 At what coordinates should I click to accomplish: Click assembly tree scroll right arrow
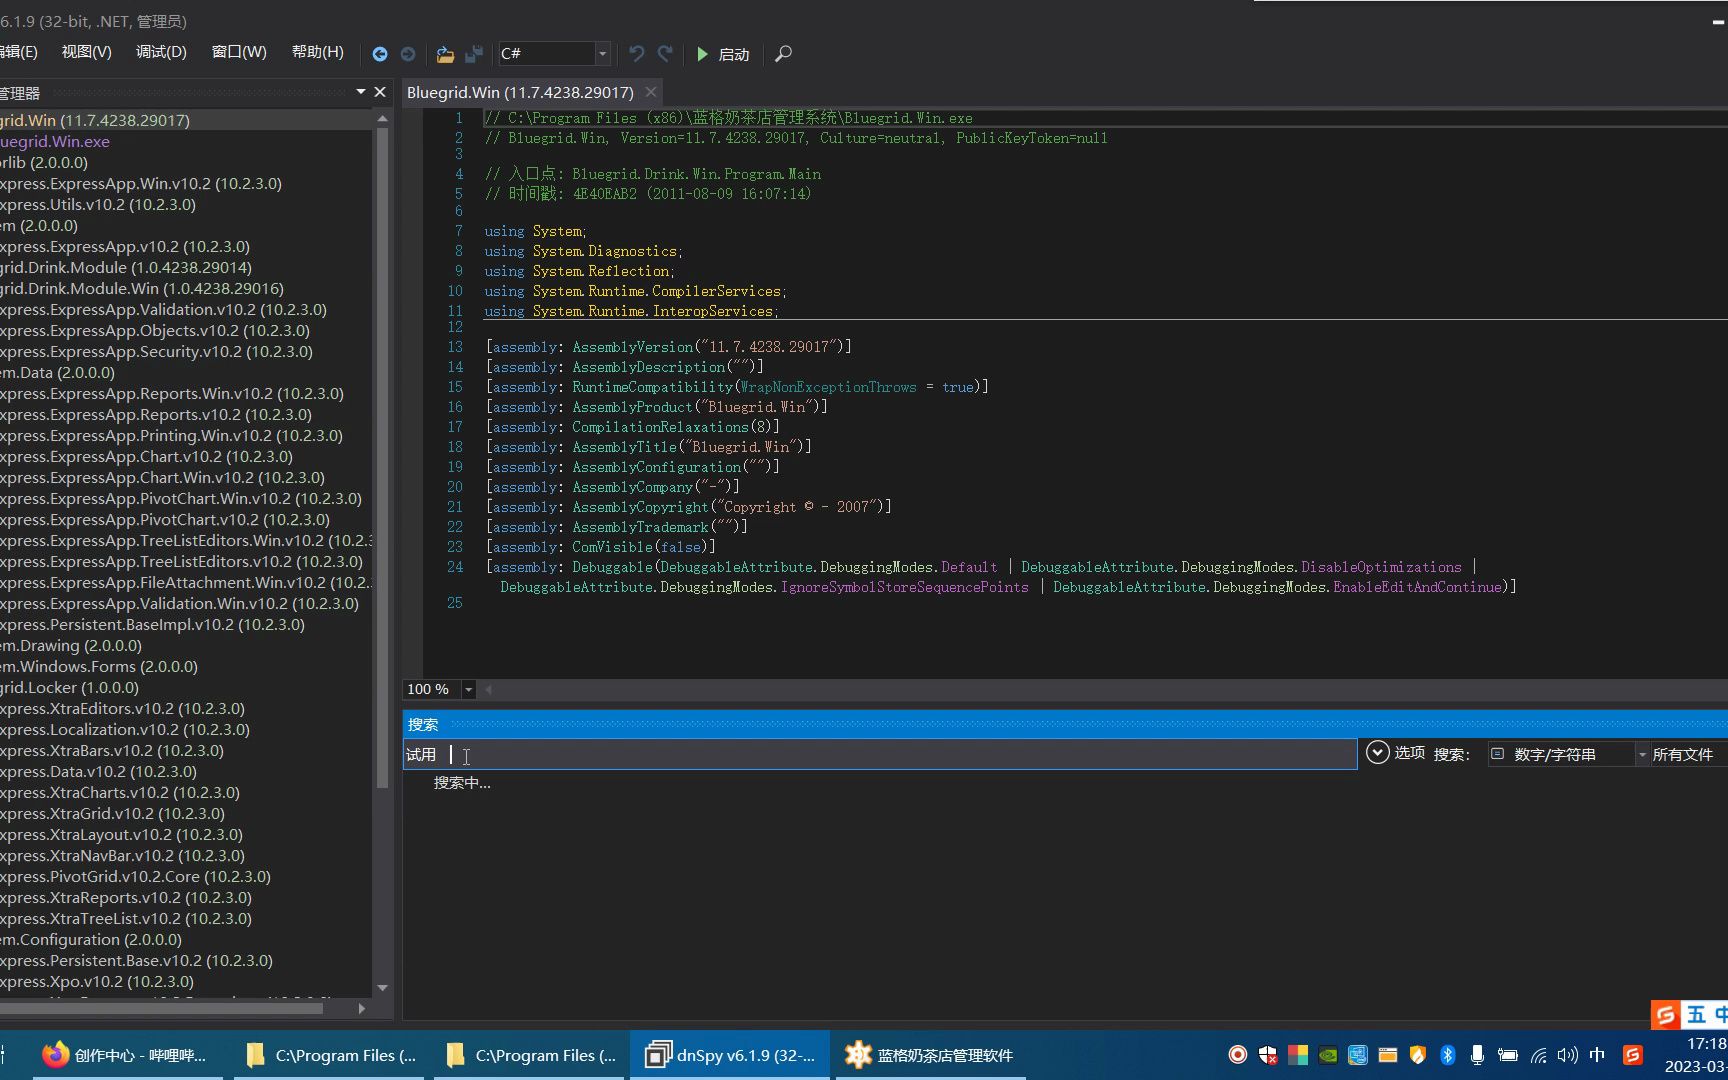point(362,1009)
